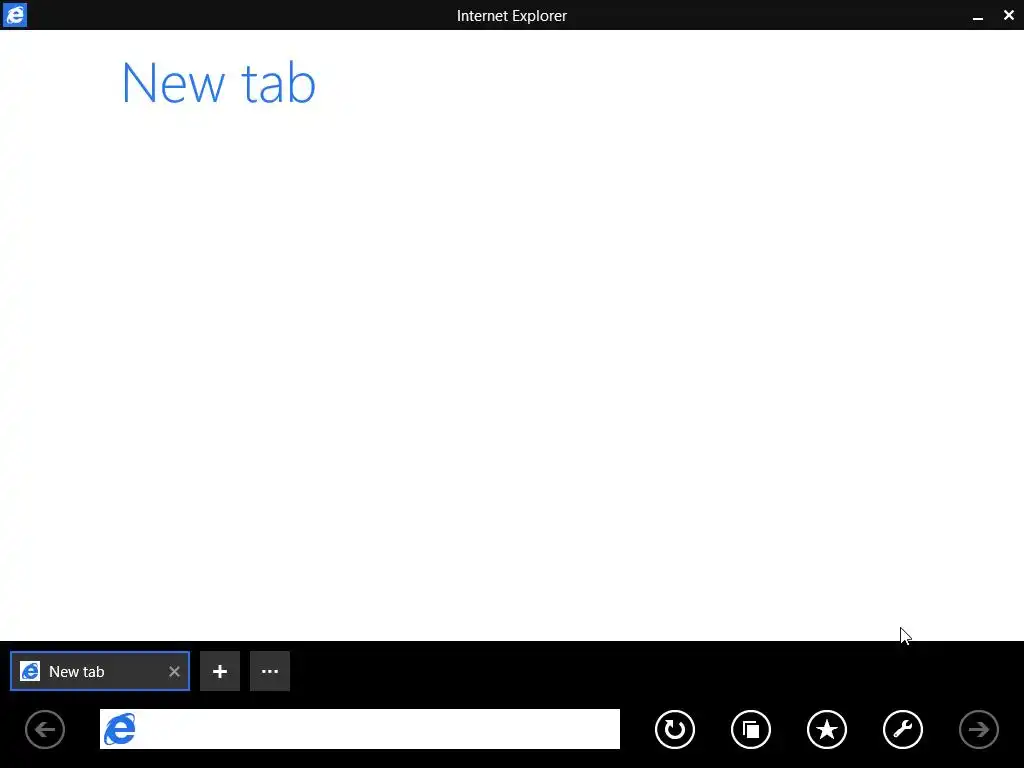Screen dimensions: 1024x768
Task: Click the New tab page heading
Action: pyautogui.click(x=219, y=83)
